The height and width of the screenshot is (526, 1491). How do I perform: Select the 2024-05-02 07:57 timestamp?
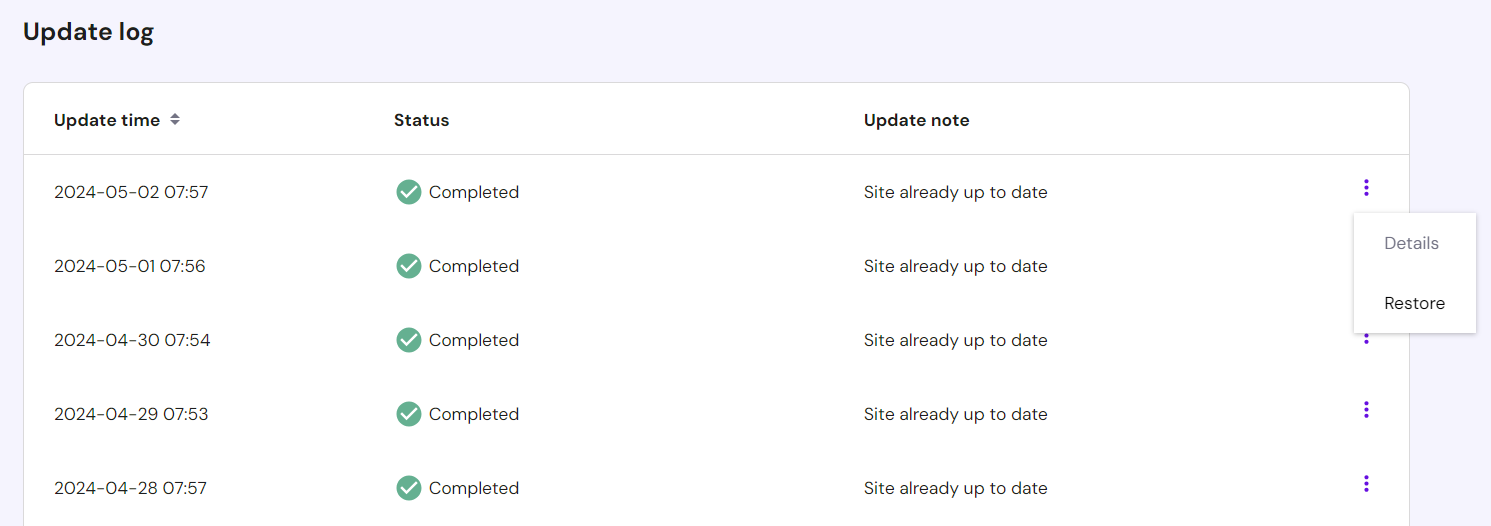coord(131,192)
